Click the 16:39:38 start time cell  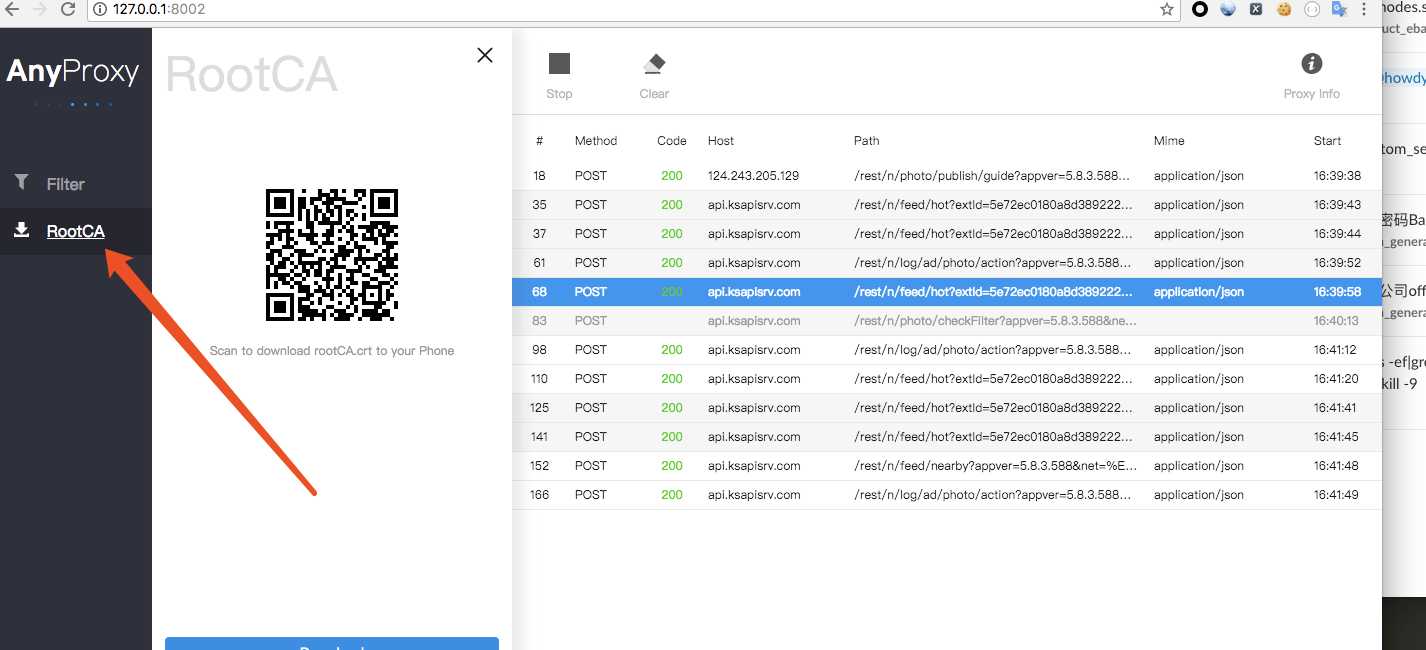(x=1337, y=176)
